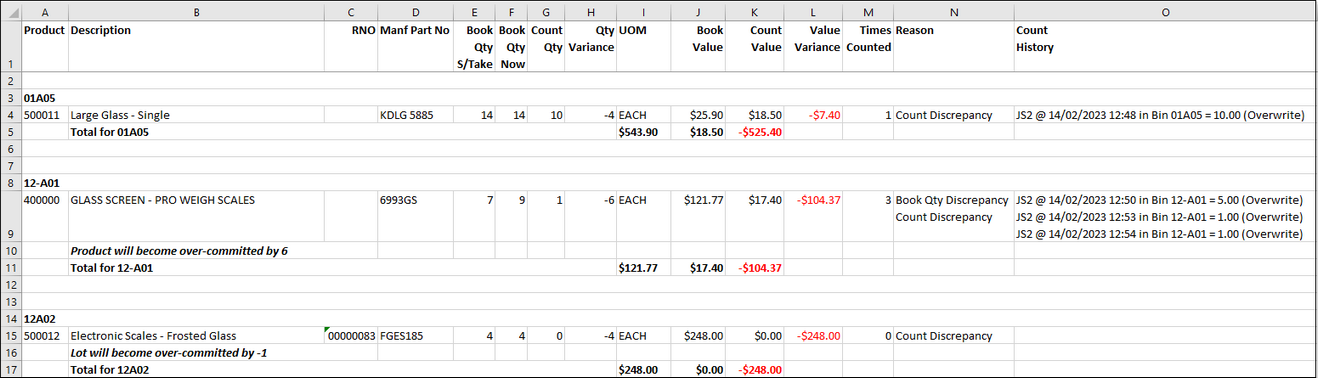Image resolution: width=1318 pixels, height=378 pixels.
Task: Select row 4 header
Action: click(x=11, y=115)
